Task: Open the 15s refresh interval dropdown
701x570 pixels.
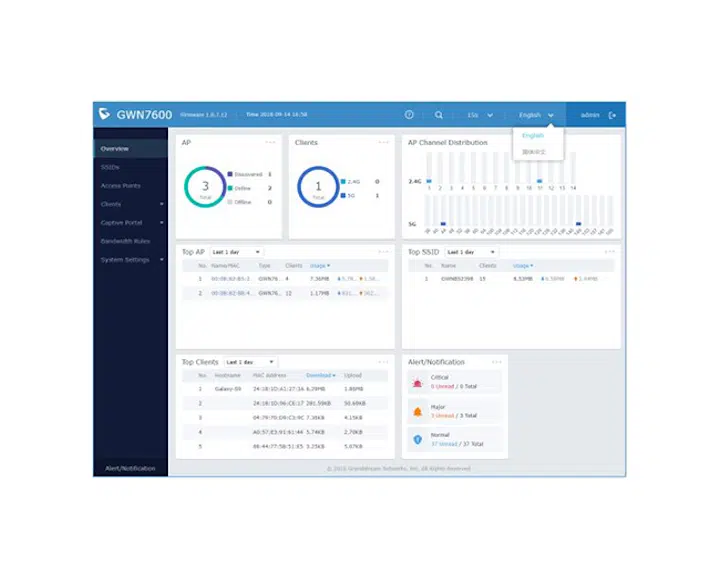Action: pyautogui.click(x=480, y=115)
